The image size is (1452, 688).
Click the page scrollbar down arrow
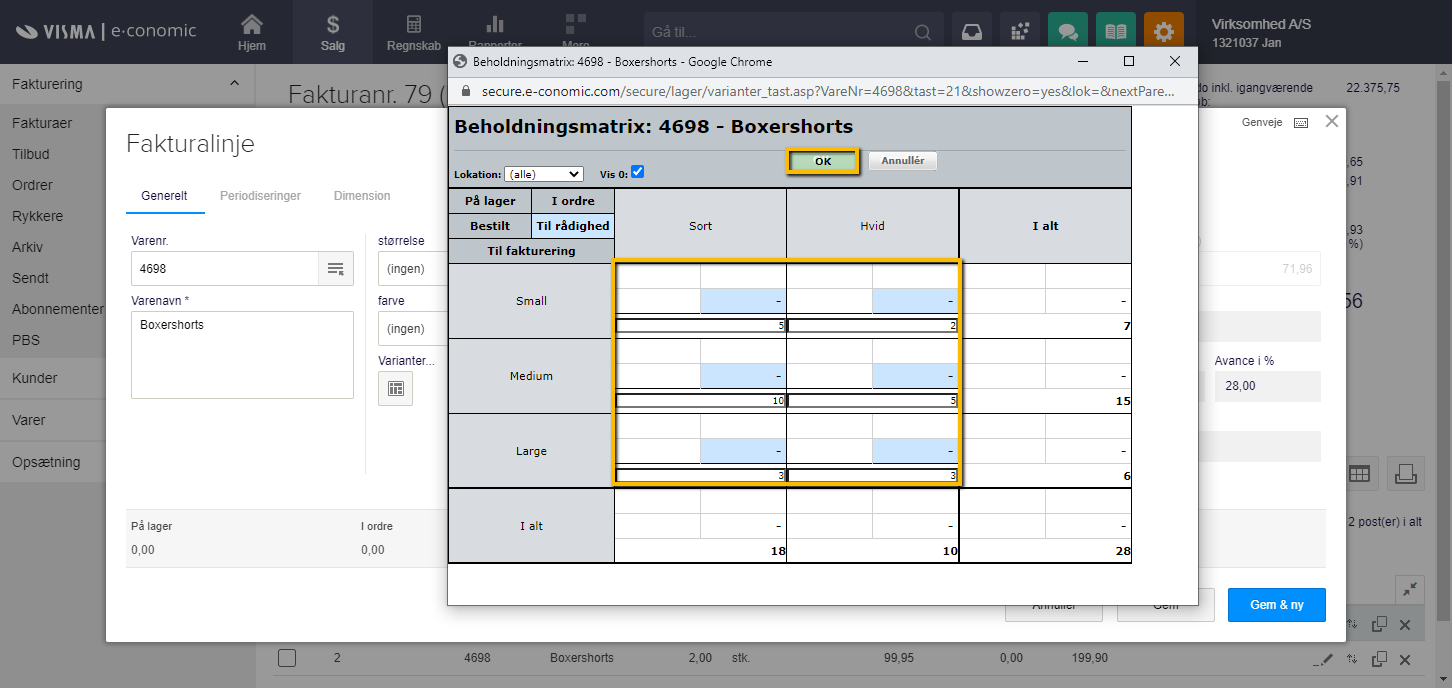[1444, 680]
